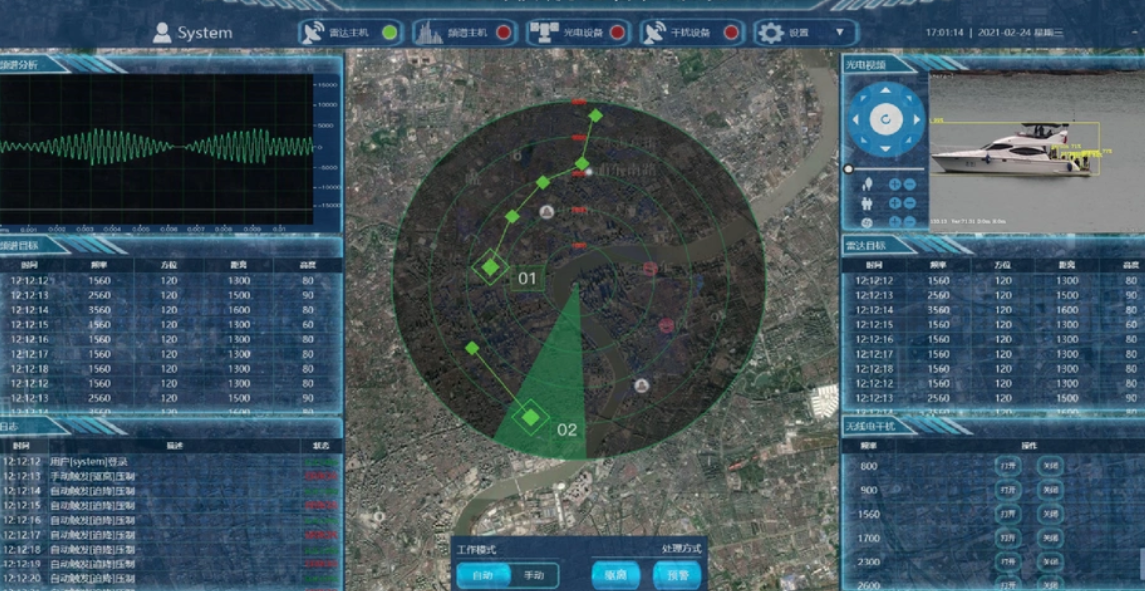Toggle the spectrum host red status indicator
The width and height of the screenshot is (1145, 591).
click(x=503, y=32)
